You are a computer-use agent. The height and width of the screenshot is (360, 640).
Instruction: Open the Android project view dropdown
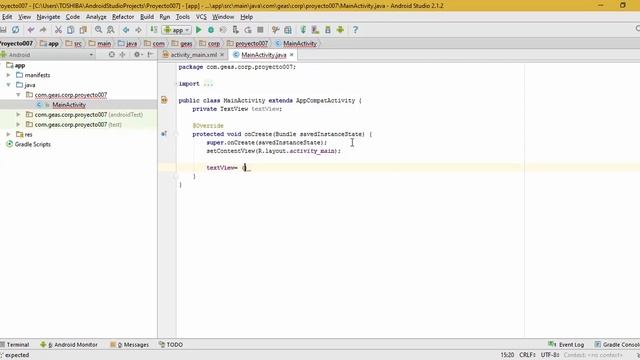(47, 55)
